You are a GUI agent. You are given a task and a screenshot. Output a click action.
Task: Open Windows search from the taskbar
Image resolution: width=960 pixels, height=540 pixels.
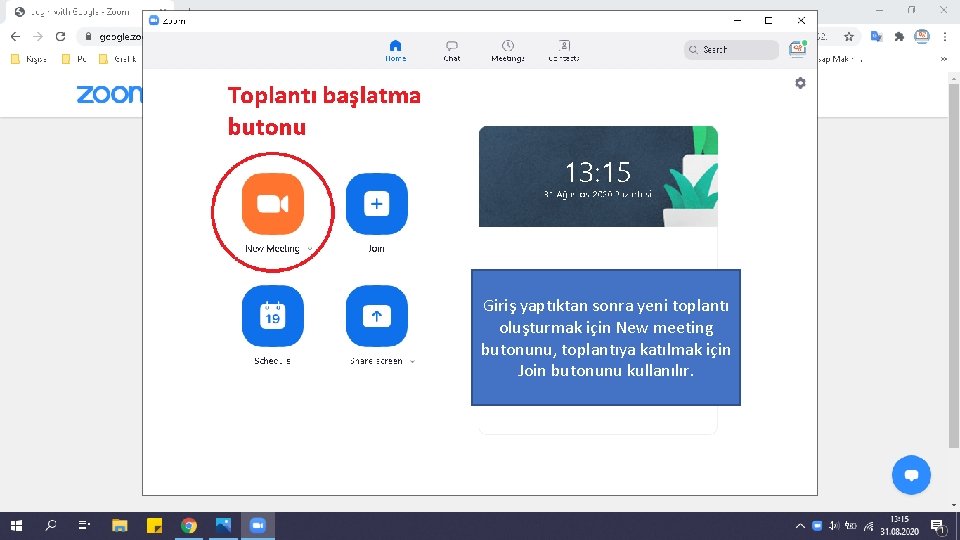pos(51,525)
